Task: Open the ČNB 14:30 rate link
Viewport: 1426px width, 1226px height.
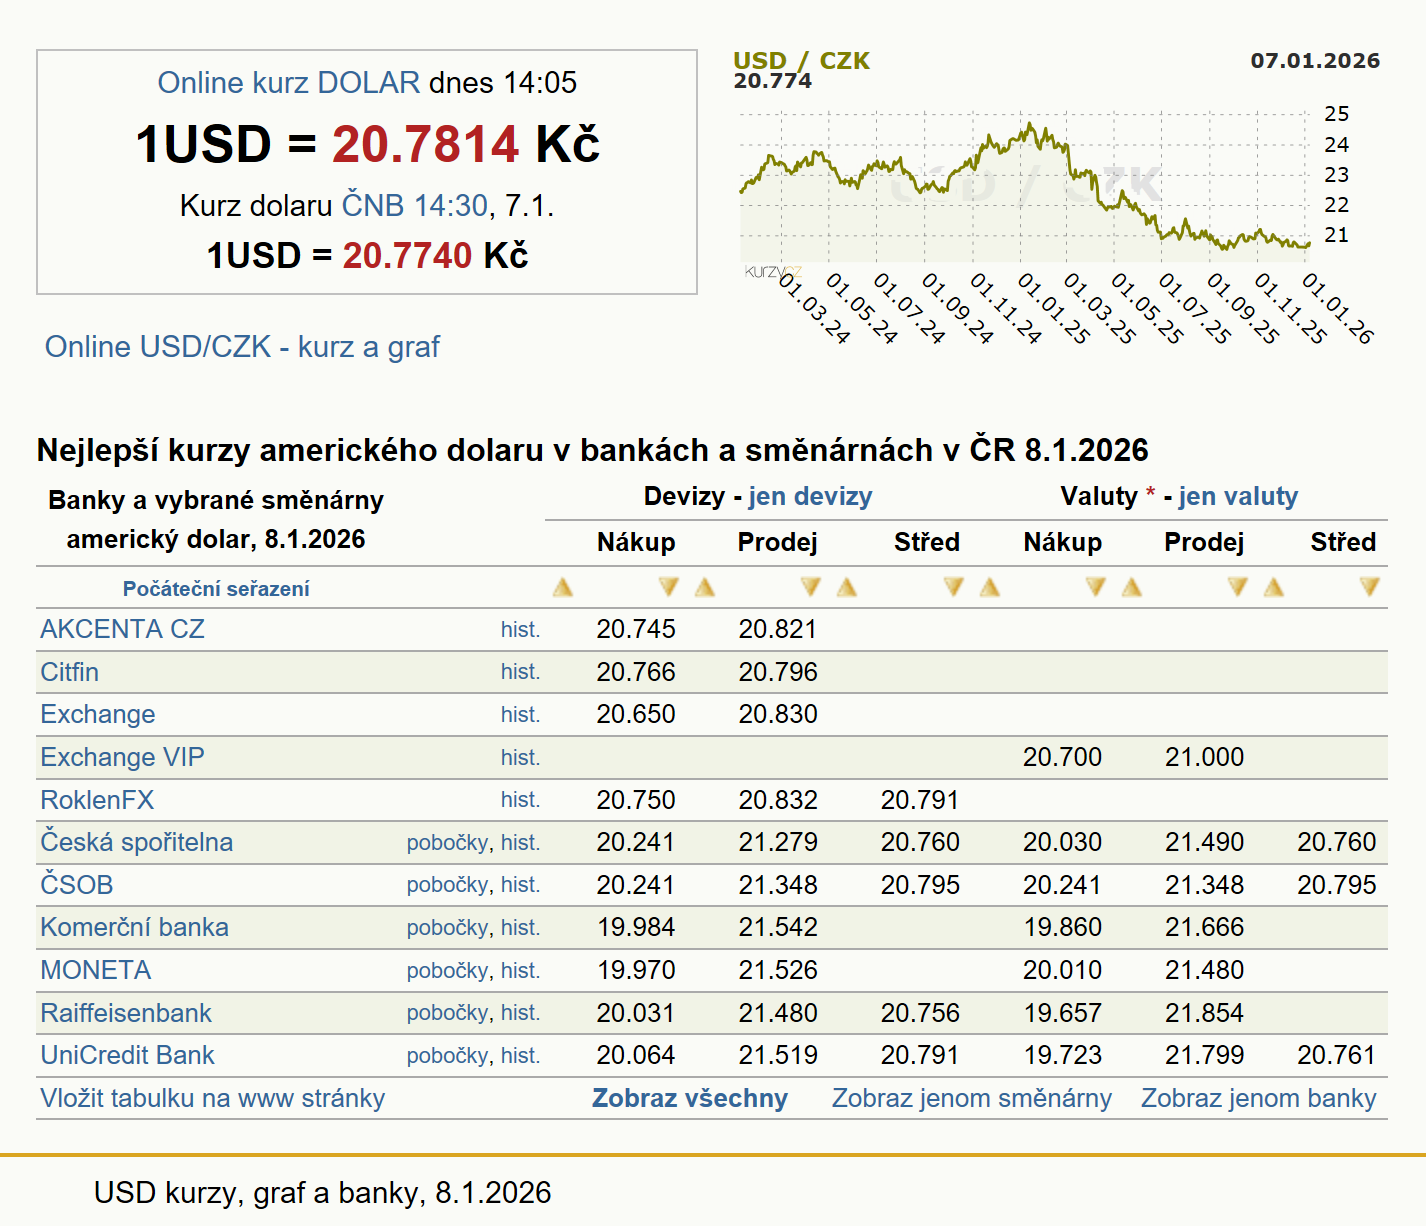Action: (x=414, y=206)
